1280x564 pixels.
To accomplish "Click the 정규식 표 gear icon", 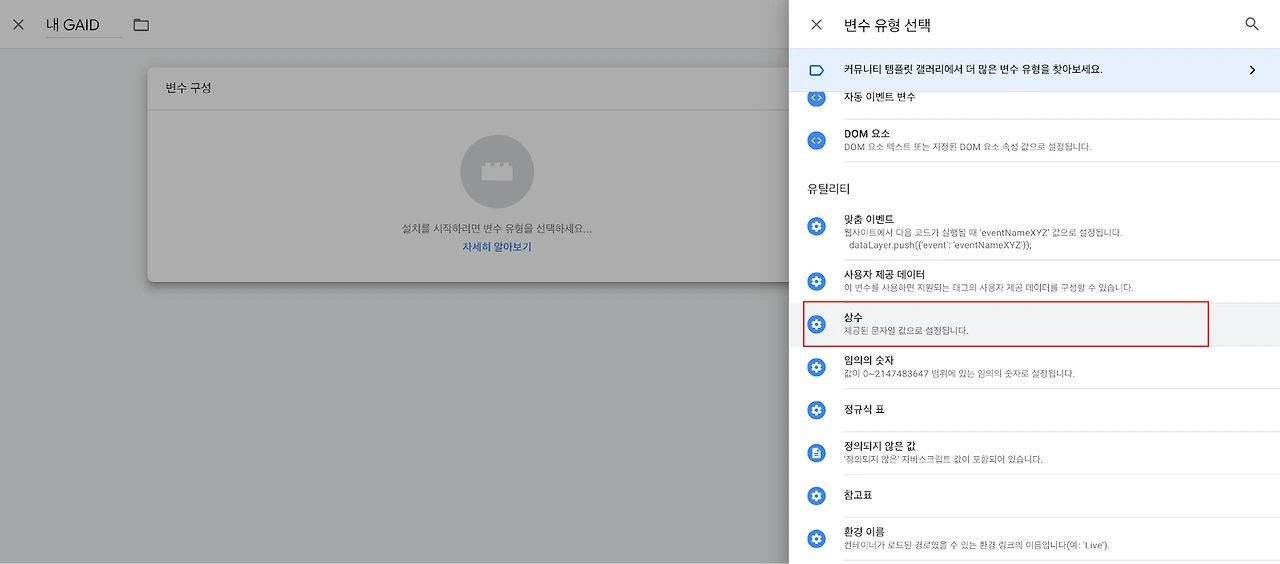I will click(816, 410).
